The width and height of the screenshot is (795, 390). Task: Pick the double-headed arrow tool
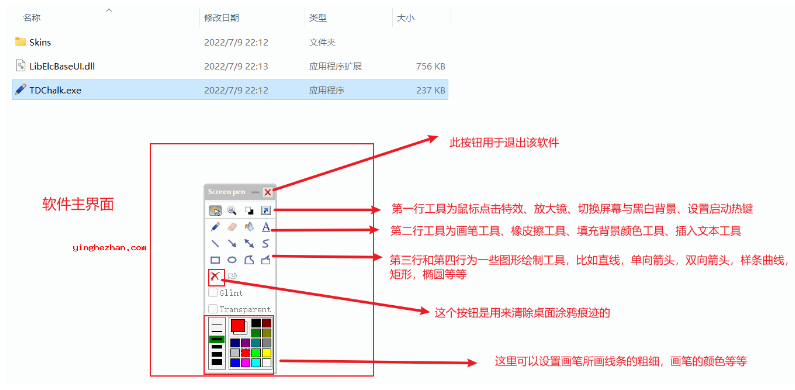click(249, 243)
